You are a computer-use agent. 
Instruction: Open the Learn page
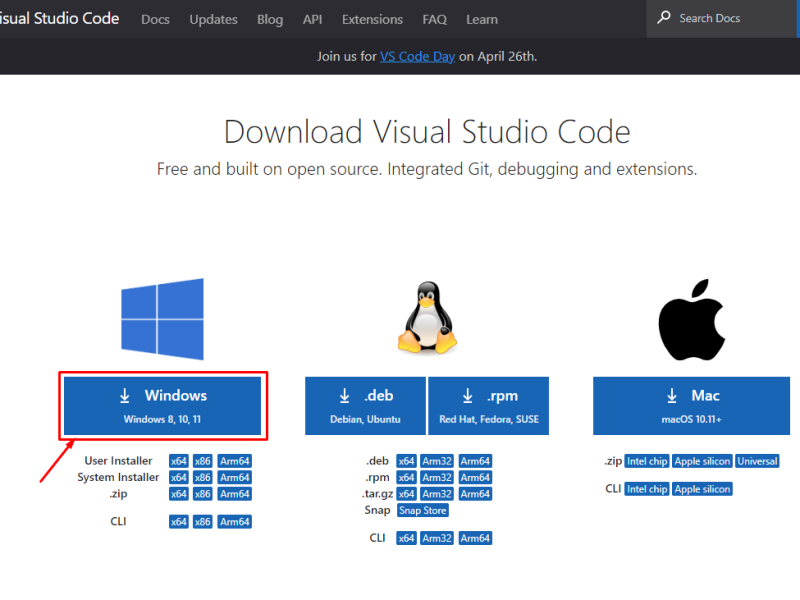click(482, 19)
